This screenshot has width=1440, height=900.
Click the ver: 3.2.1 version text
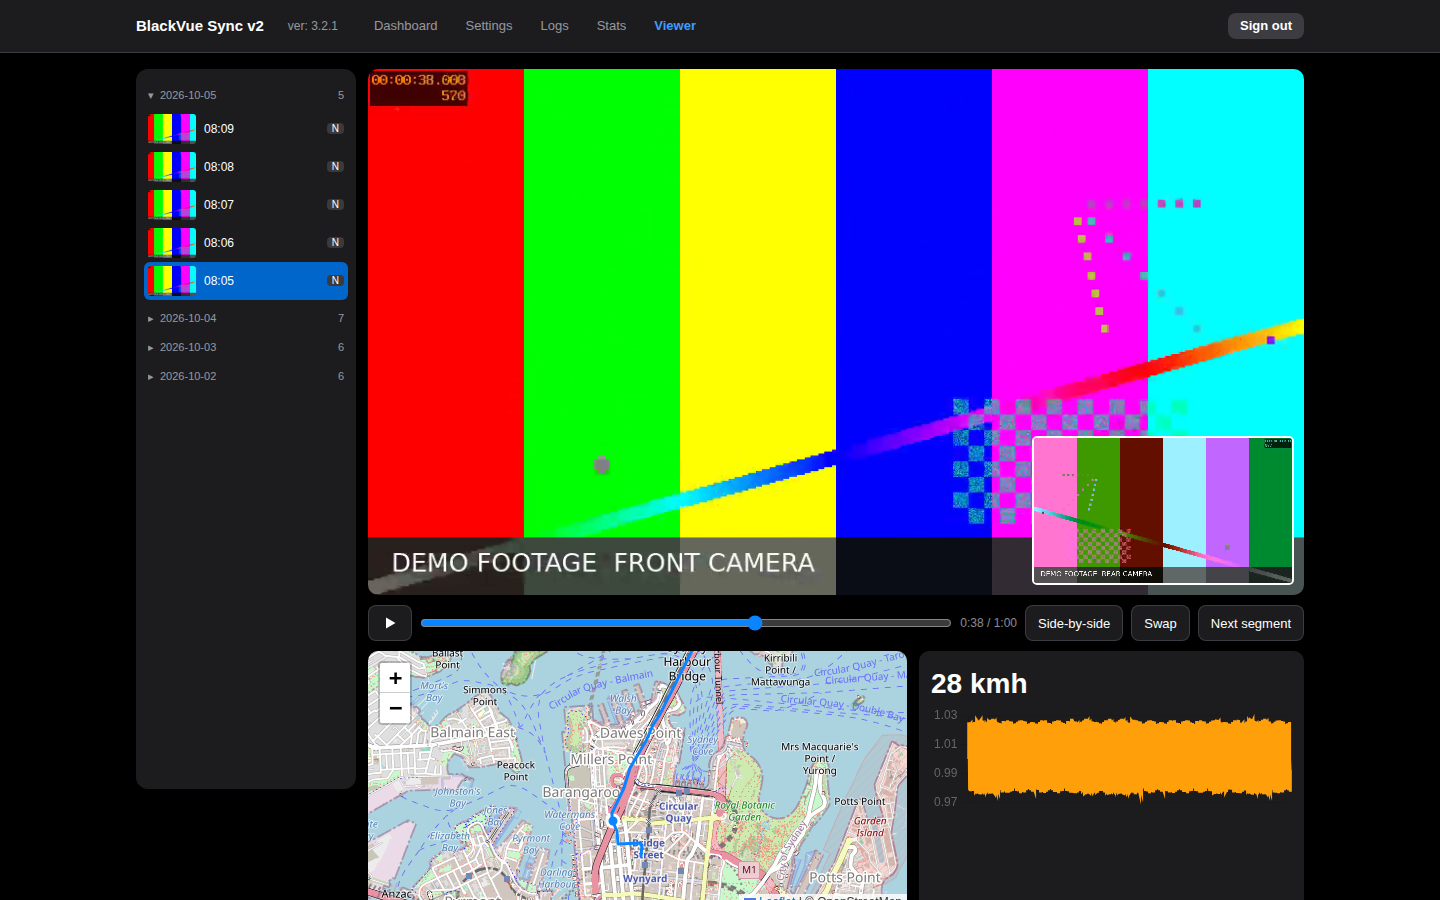313,26
